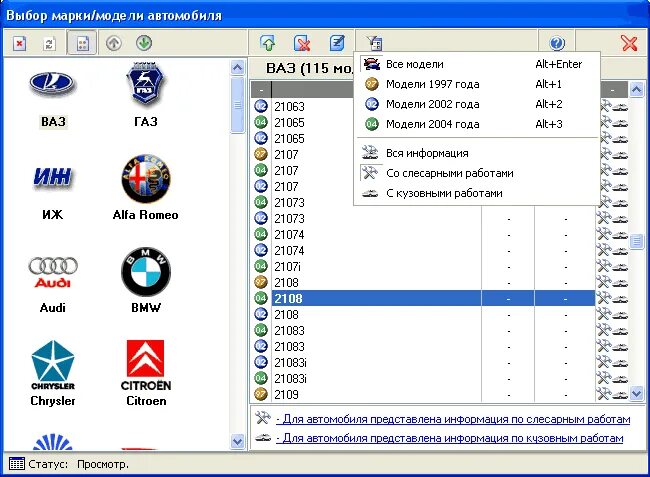
Task: Select menu item Модели 2004 года
Action: [477, 124]
